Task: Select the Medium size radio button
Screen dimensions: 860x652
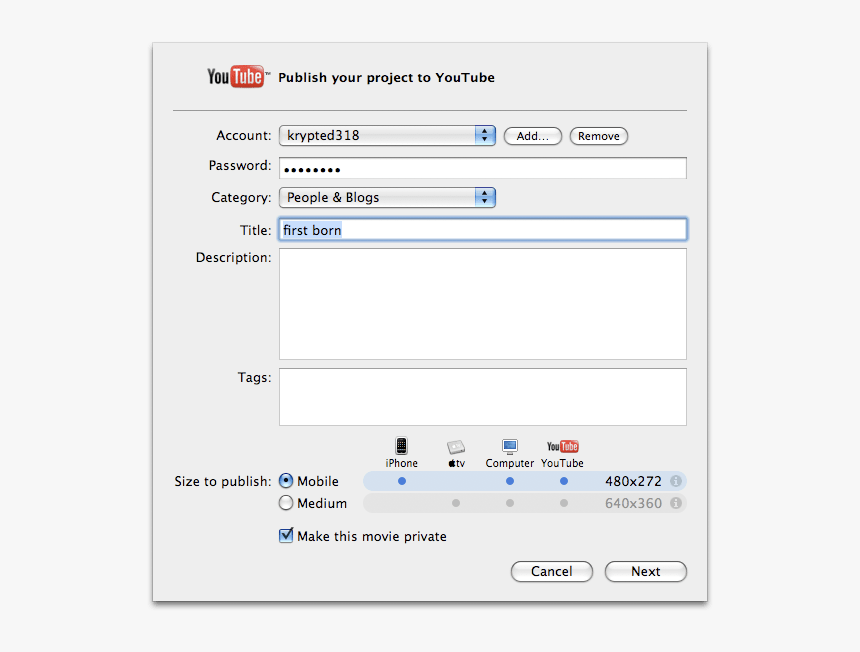Action: [x=286, y=503]
